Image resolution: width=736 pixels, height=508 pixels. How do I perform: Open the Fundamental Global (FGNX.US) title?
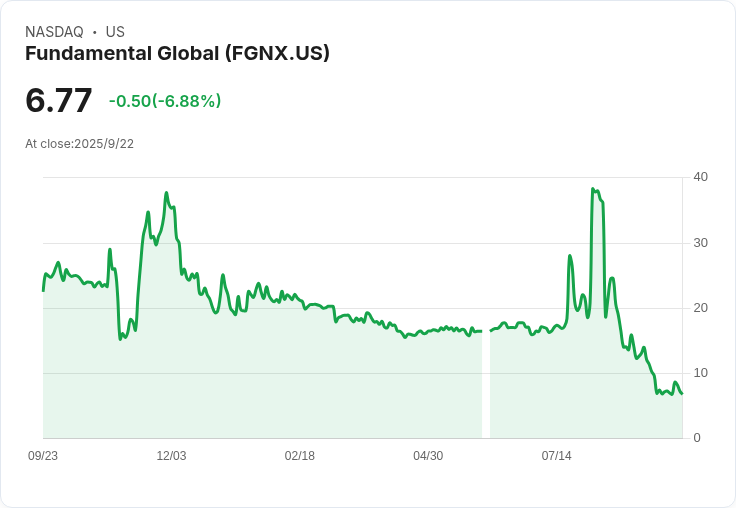pos(177,53)
